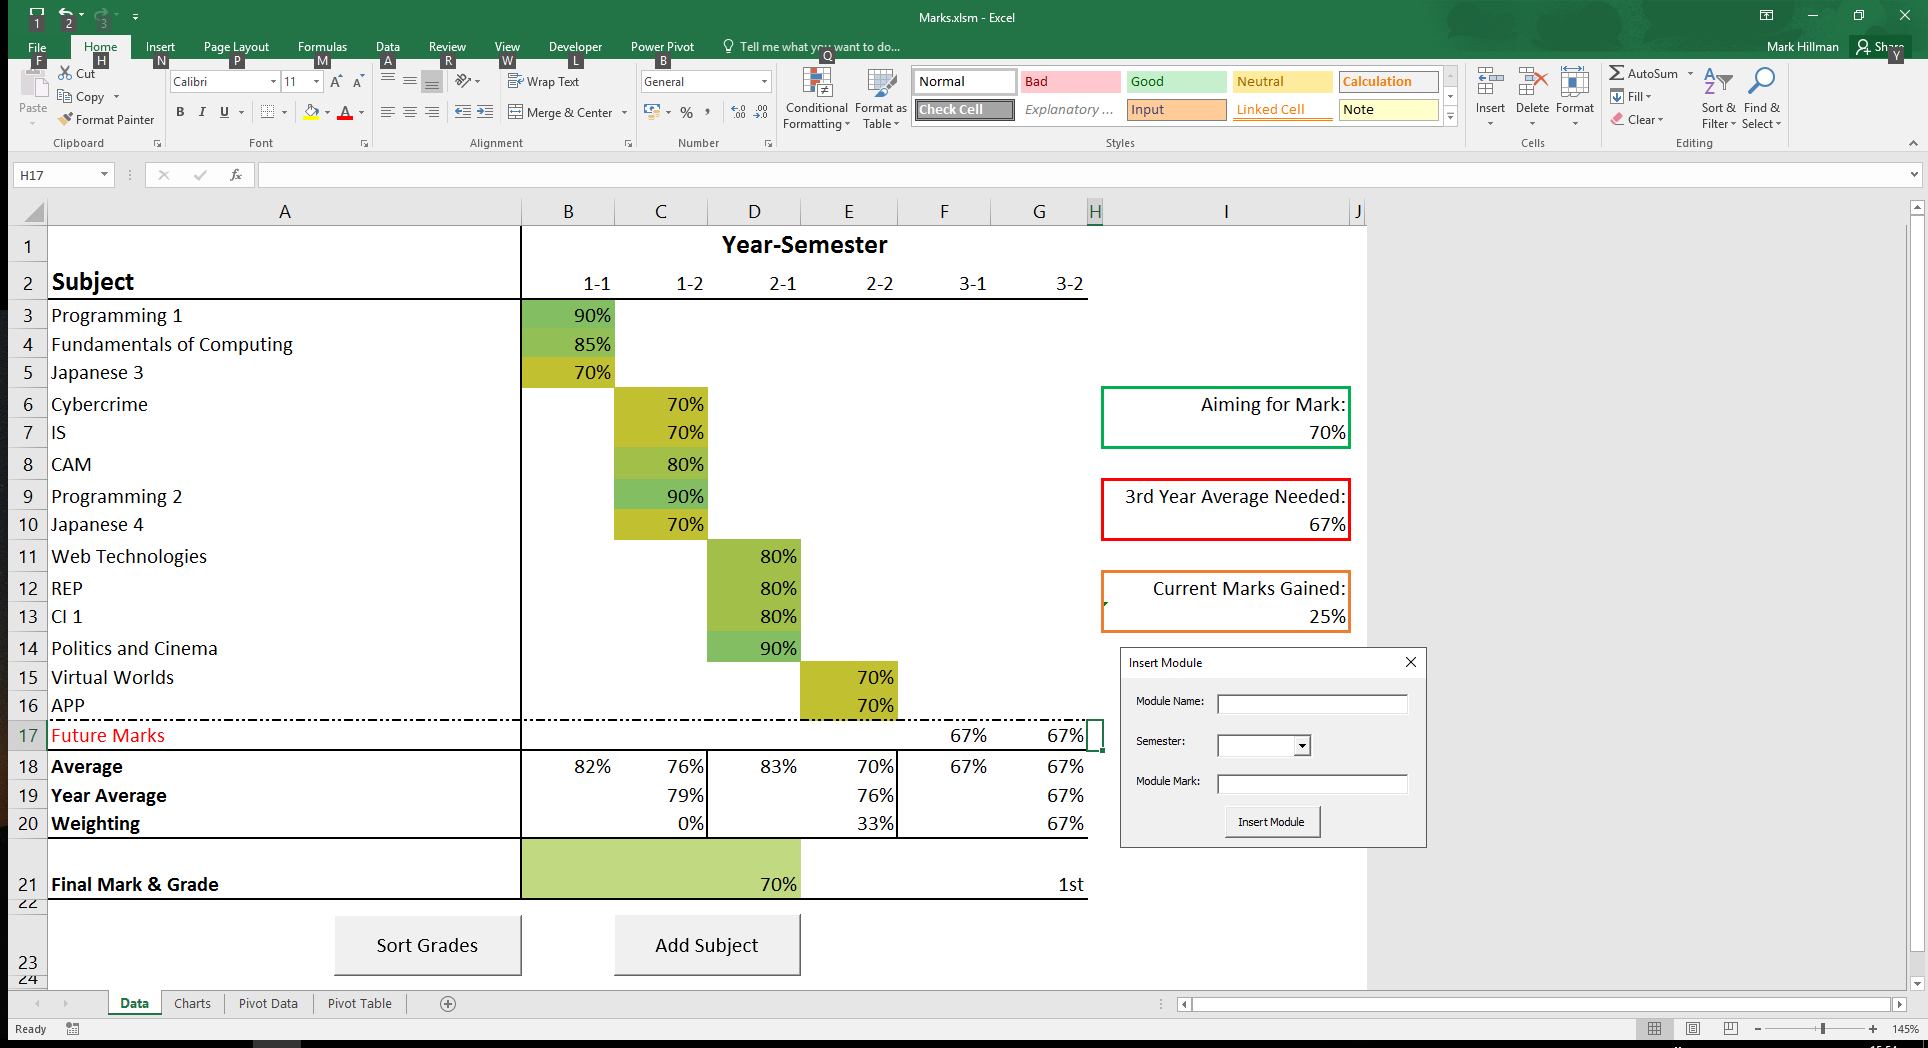Click the Insert Module button

(x=1272, y=822)
